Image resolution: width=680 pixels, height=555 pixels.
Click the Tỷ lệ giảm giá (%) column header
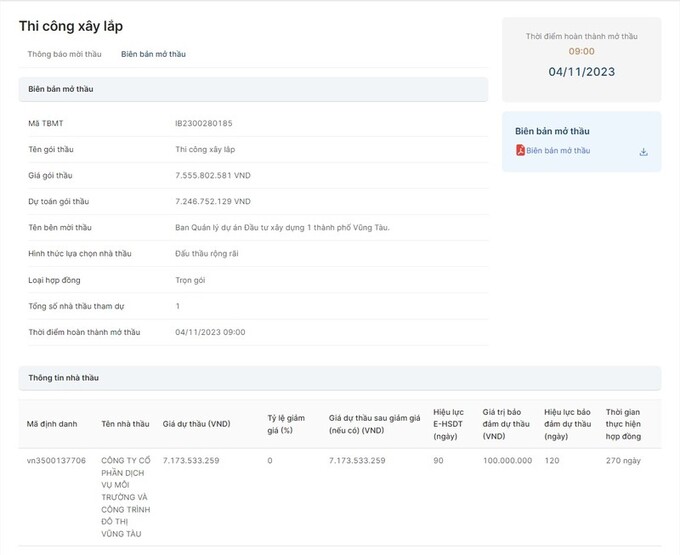pyautogui.click(x=286, y=424)
